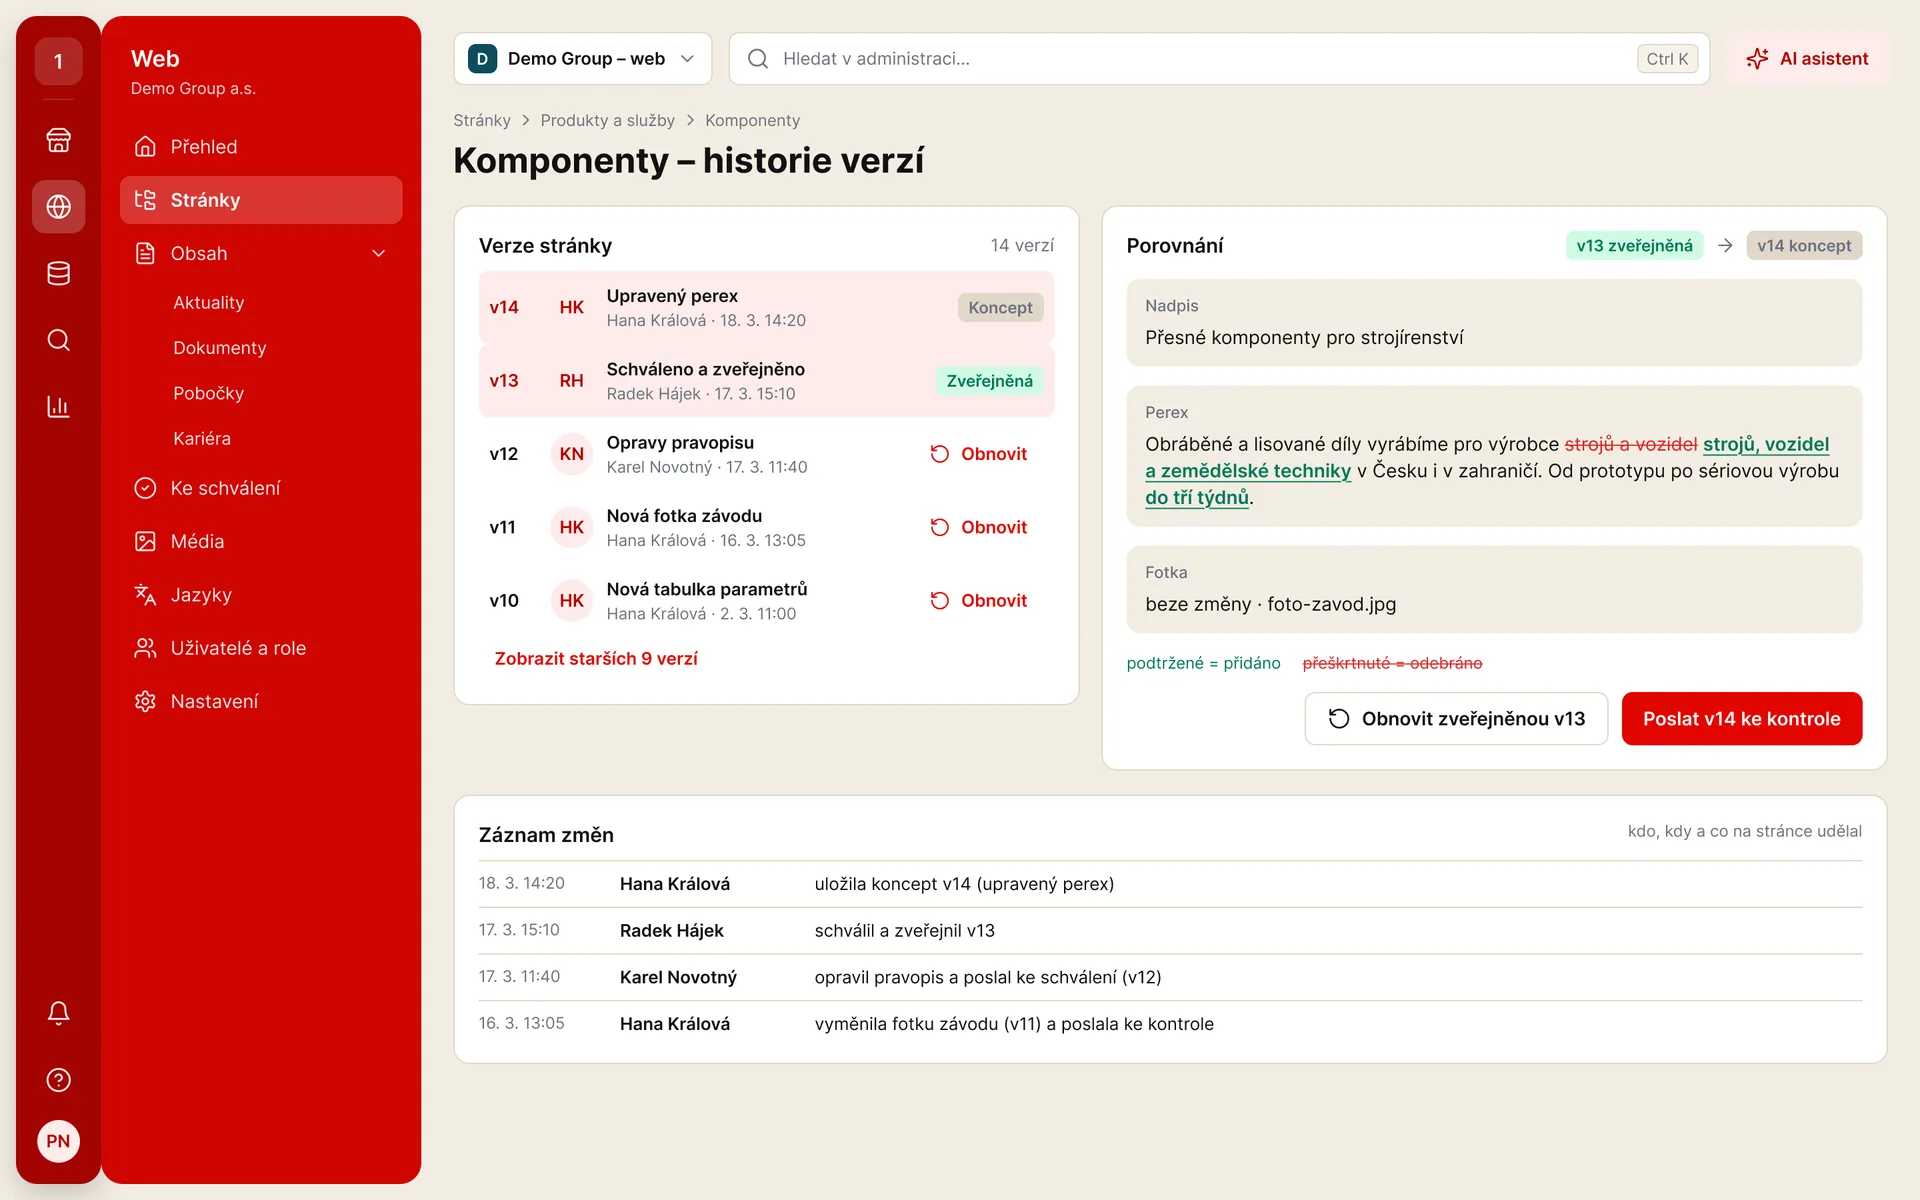Open Dokumenty submenu item

click(x=219, y=348)
